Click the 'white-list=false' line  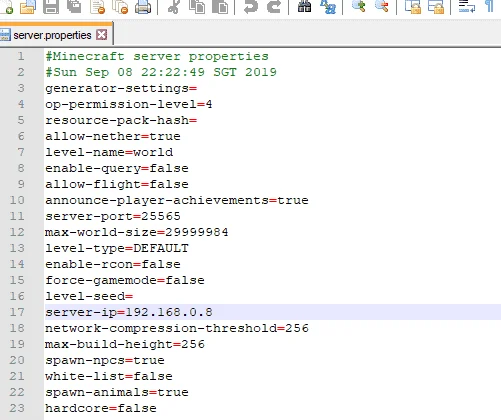(109, 376)
